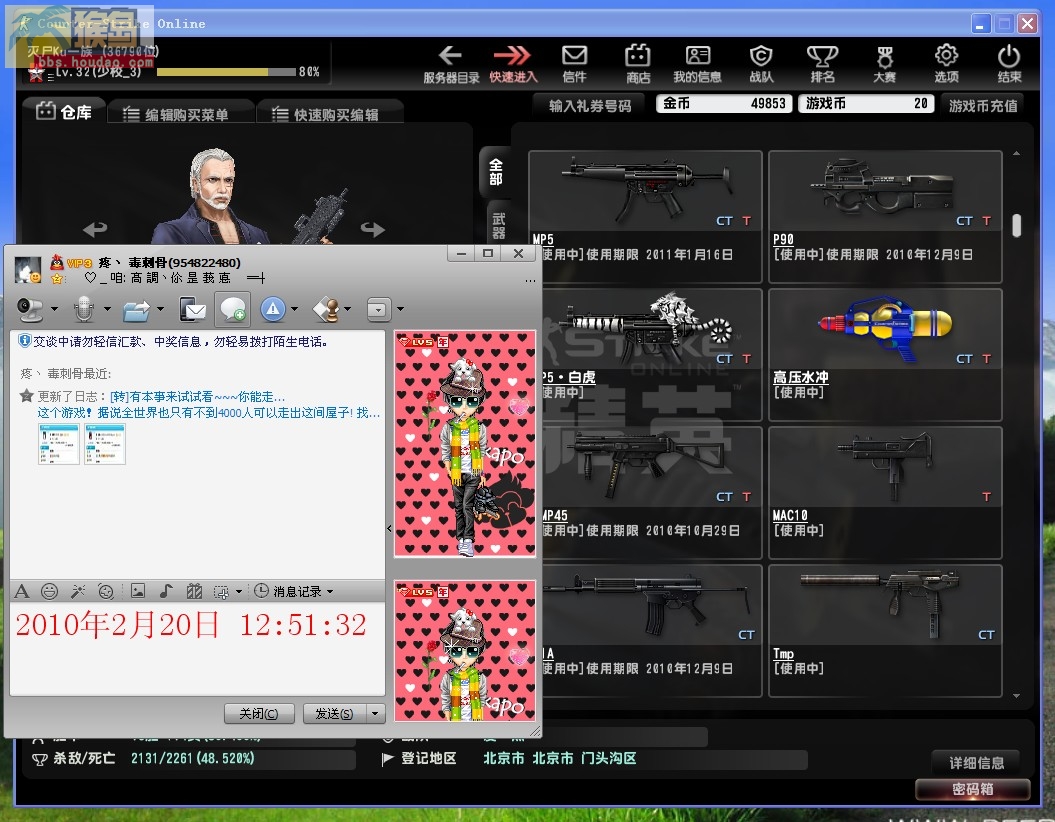The width and height of the screenshot is (1055, 822).
Task: Insert a picture with the image icon
Action: (138, 591)
